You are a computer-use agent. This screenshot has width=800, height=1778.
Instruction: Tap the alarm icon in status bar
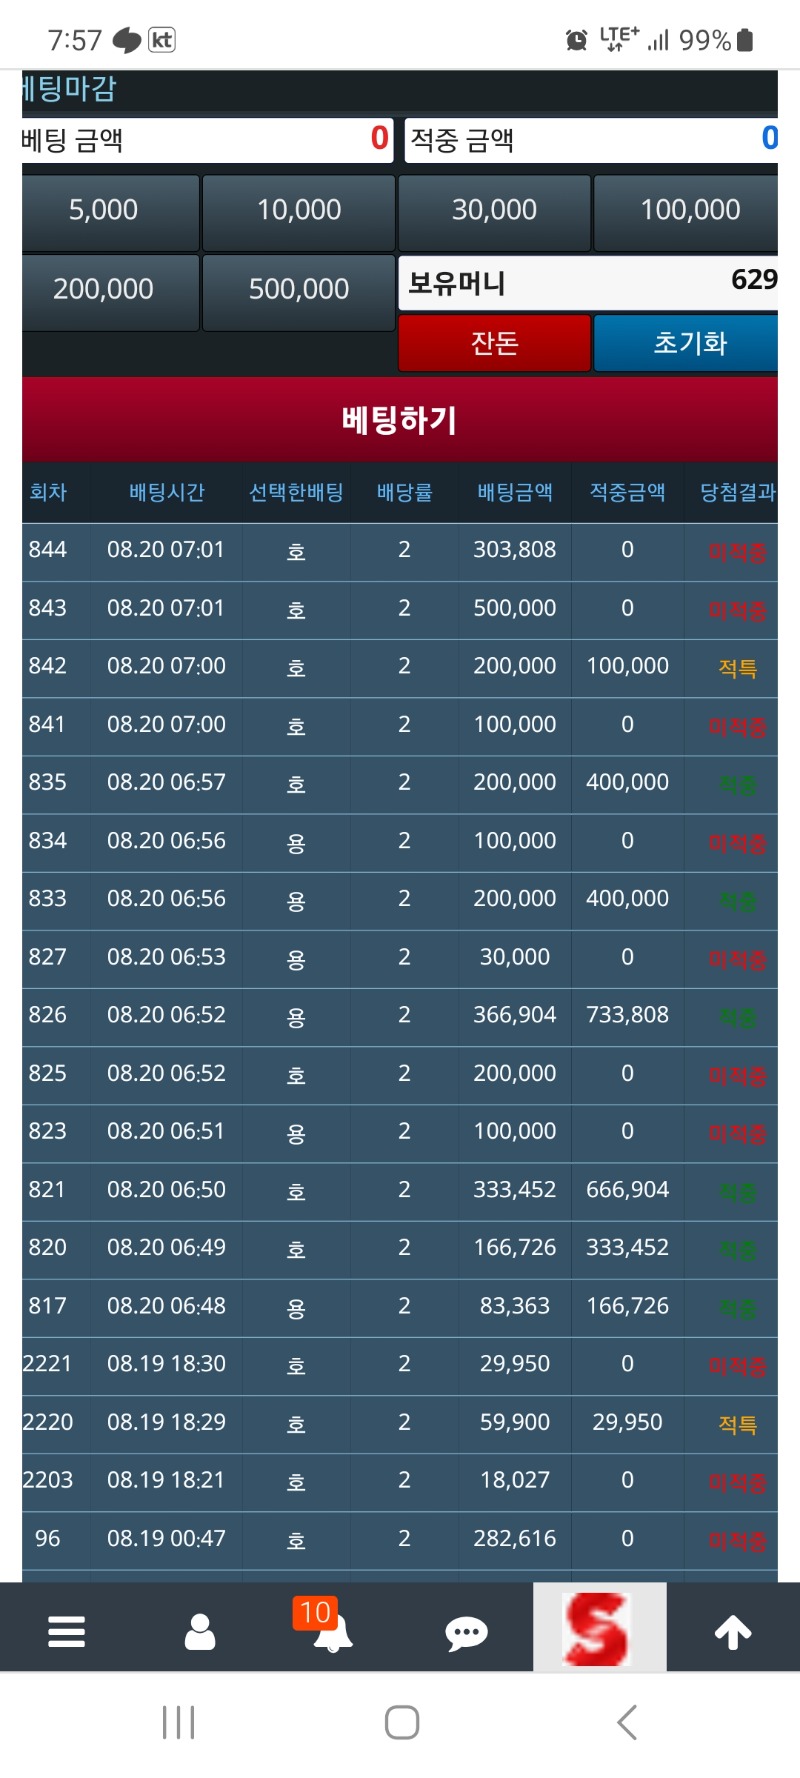point(577,40)
